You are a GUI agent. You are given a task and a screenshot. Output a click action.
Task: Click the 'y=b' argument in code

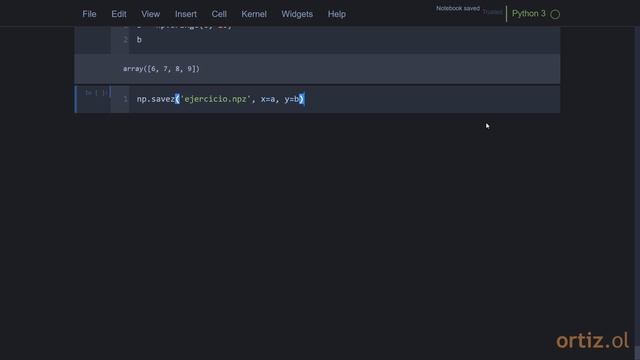292,99
